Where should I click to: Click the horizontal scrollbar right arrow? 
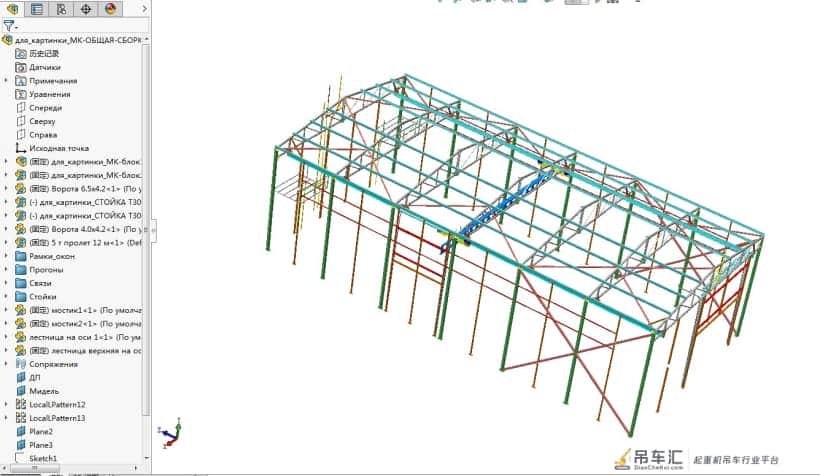(x=136, y=468)
